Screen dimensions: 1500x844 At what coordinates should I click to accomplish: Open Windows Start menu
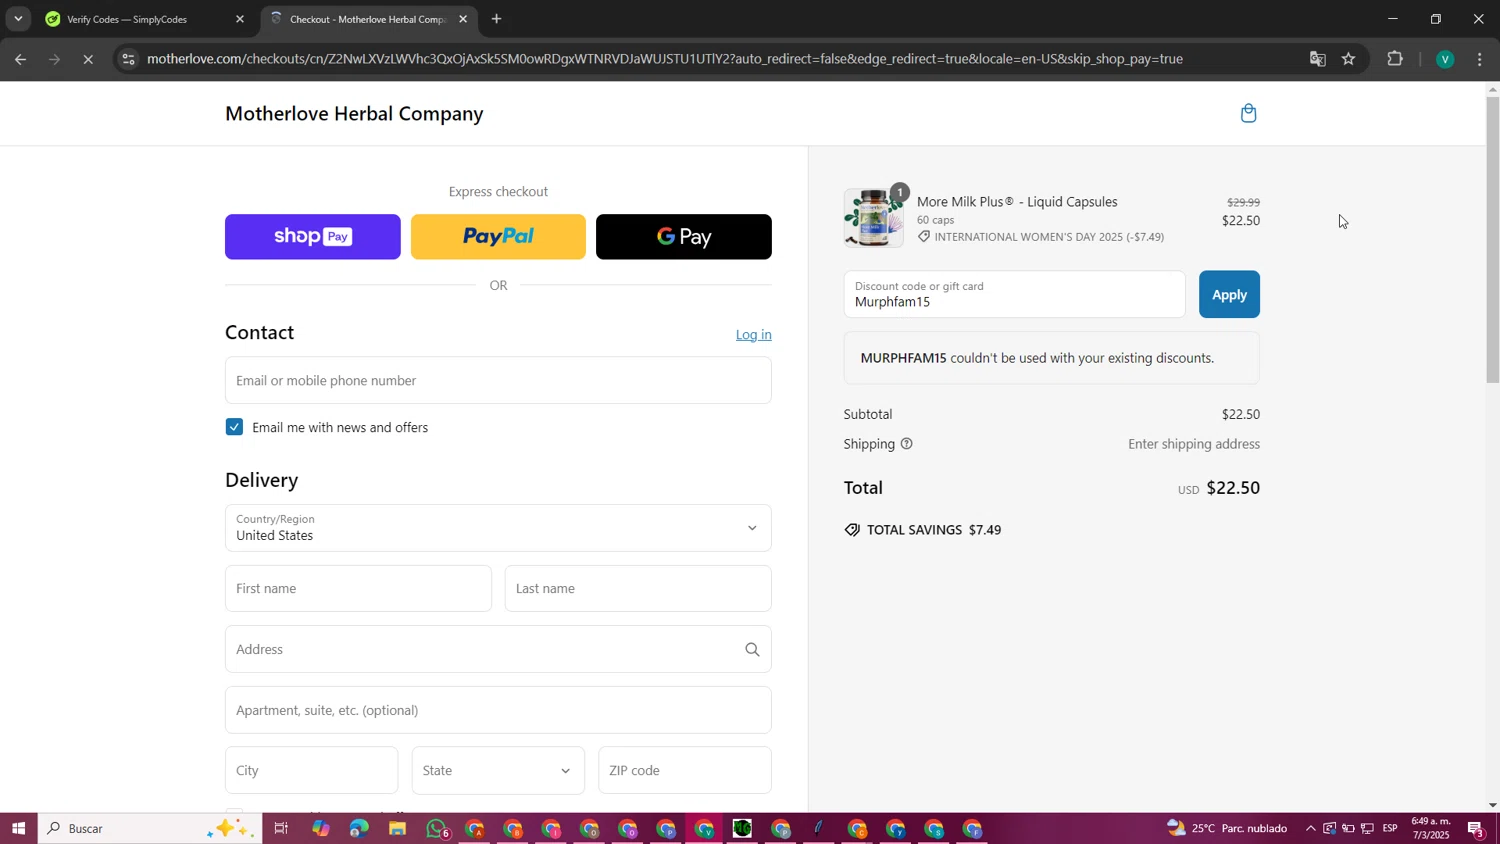click(18, 828)
